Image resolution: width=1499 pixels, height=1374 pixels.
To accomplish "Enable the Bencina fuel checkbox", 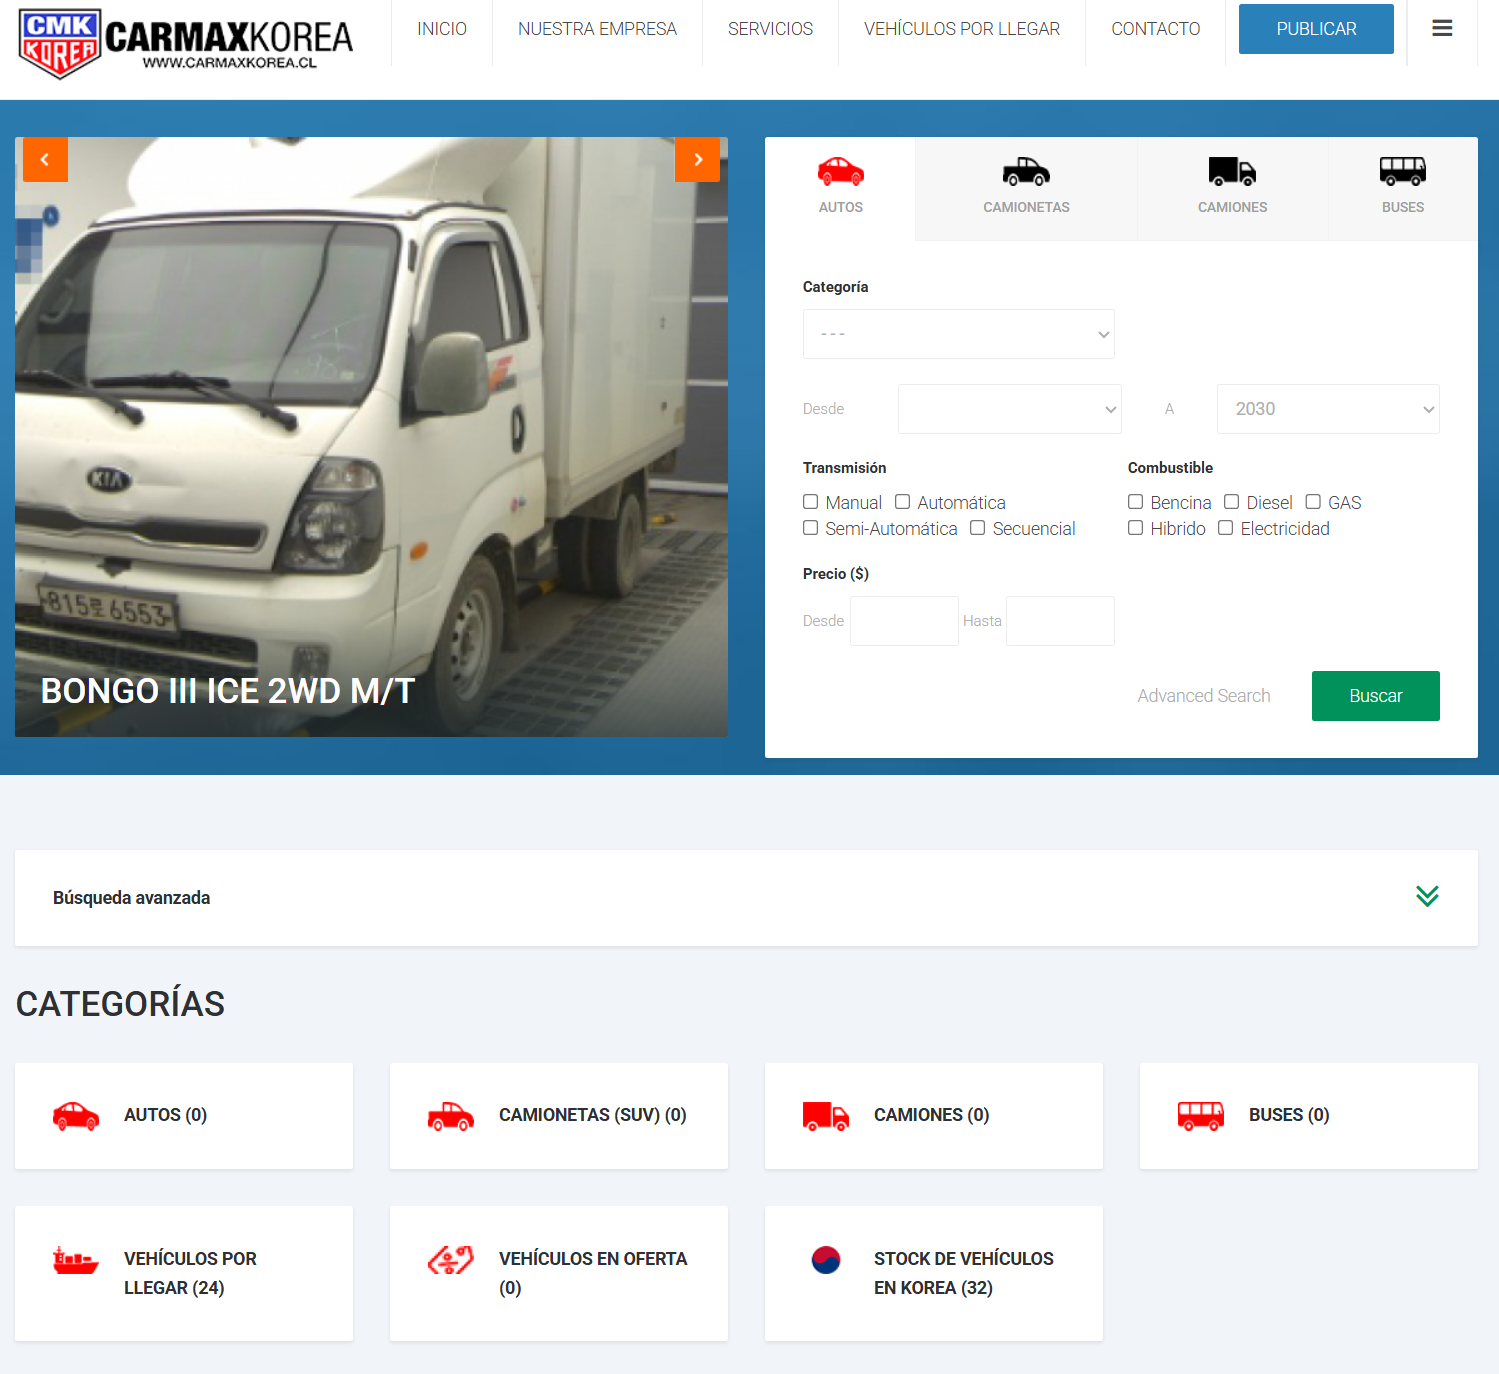I will point(1136,502).
